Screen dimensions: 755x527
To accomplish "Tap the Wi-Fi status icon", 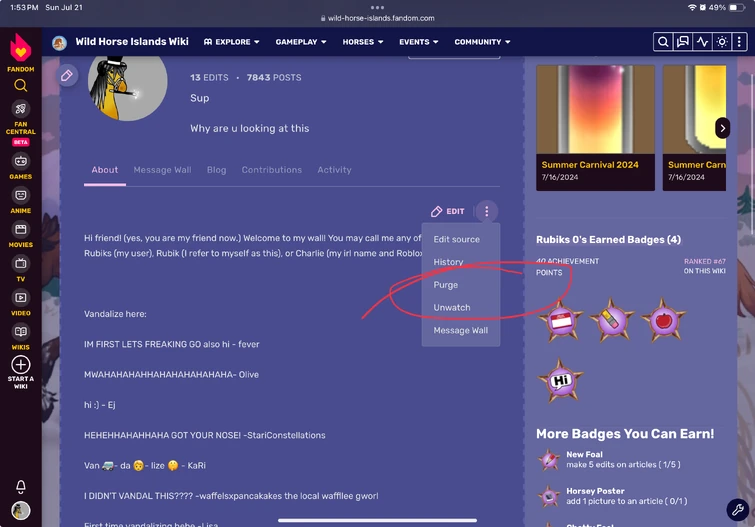I will (x=692, y=8).
